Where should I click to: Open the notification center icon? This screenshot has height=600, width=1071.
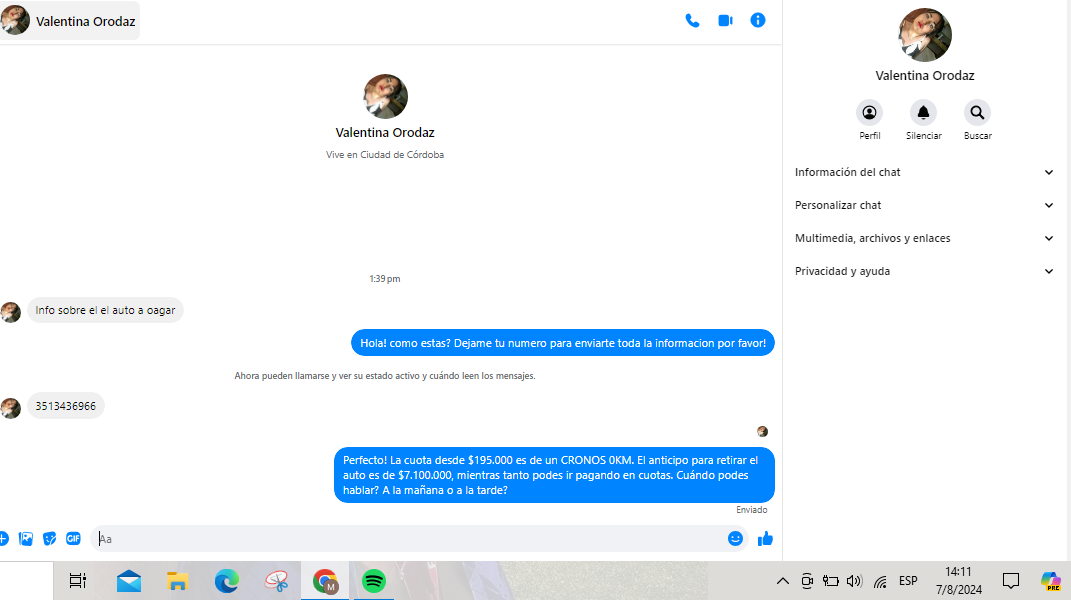tap(1011, 581)
